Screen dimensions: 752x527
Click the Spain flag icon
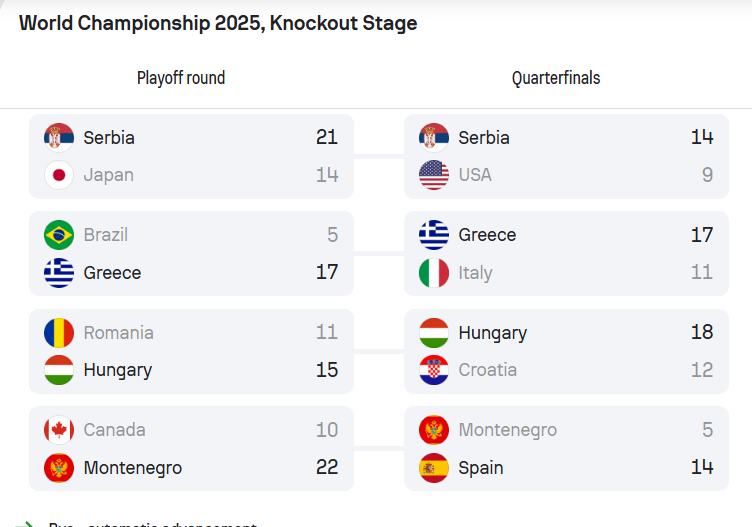pyautogui.click(x=434, y=468)
